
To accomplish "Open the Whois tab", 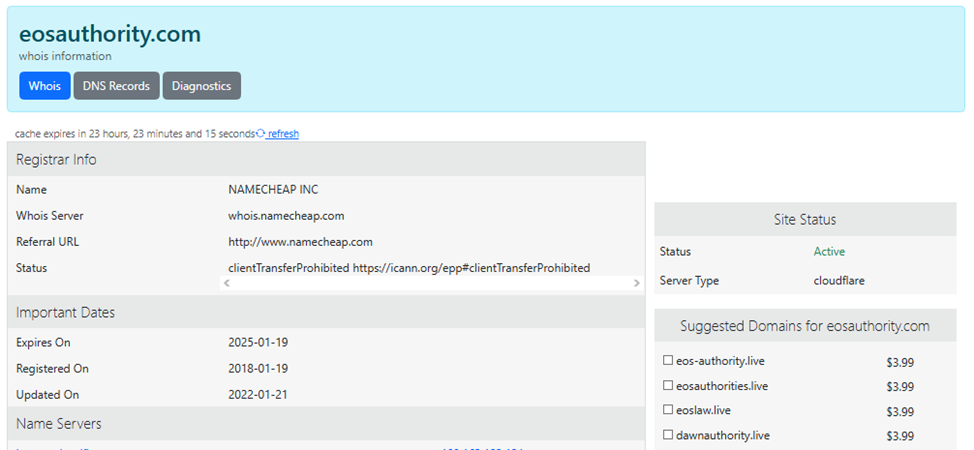I will 45,86.
